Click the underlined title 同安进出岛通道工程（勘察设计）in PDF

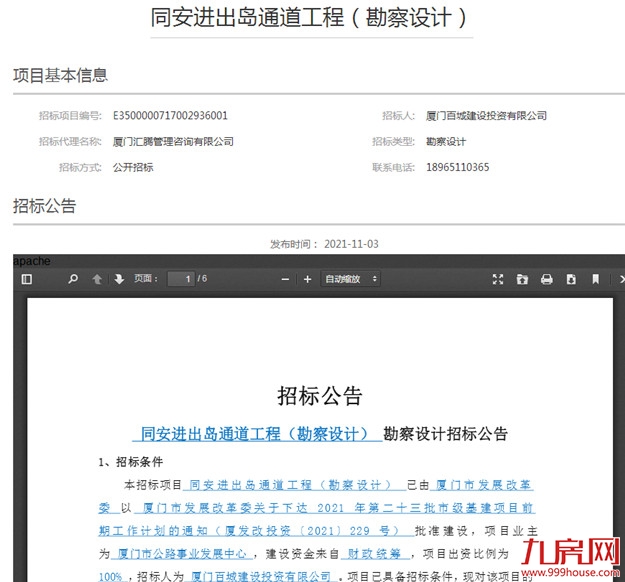click(x=257, y=434)
